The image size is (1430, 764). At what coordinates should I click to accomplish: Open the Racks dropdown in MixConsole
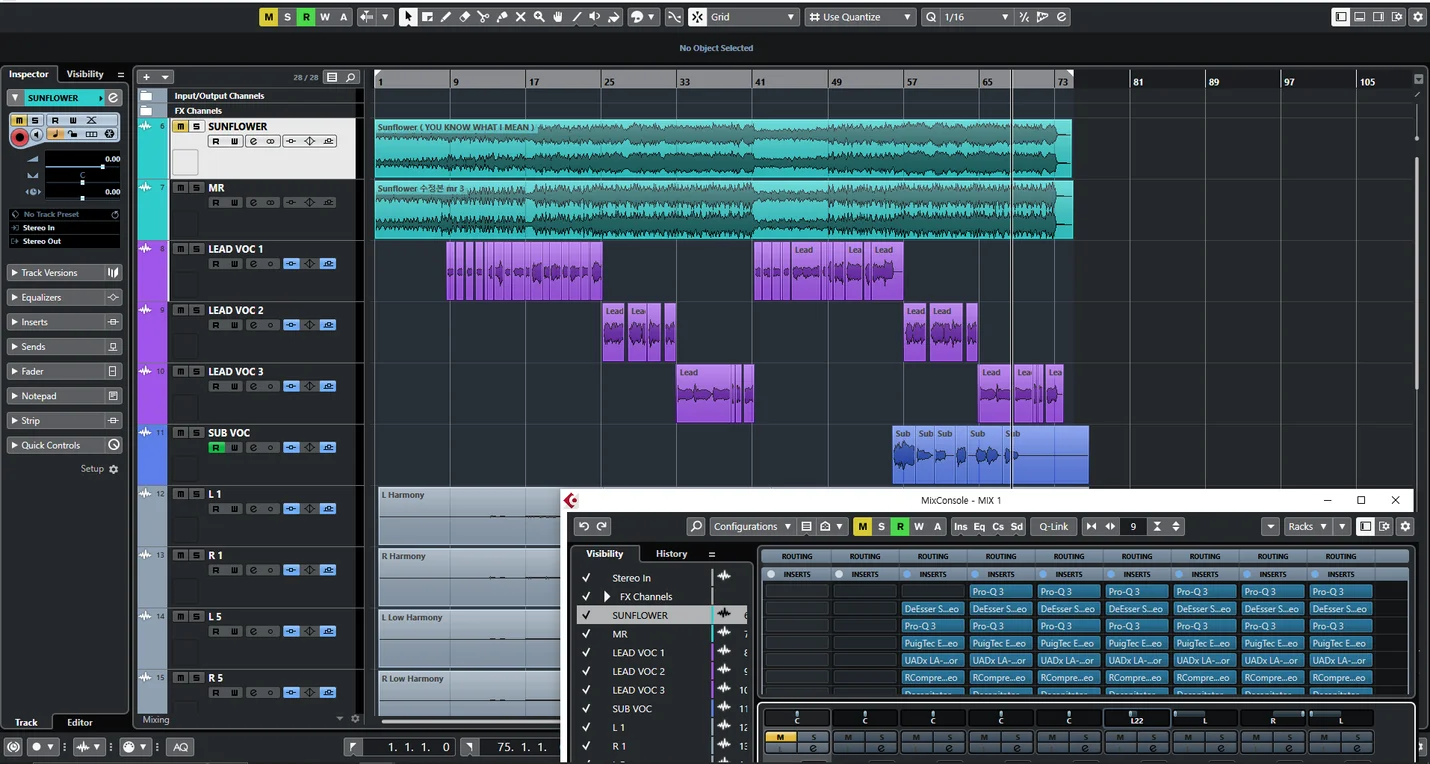(1309, 526)
